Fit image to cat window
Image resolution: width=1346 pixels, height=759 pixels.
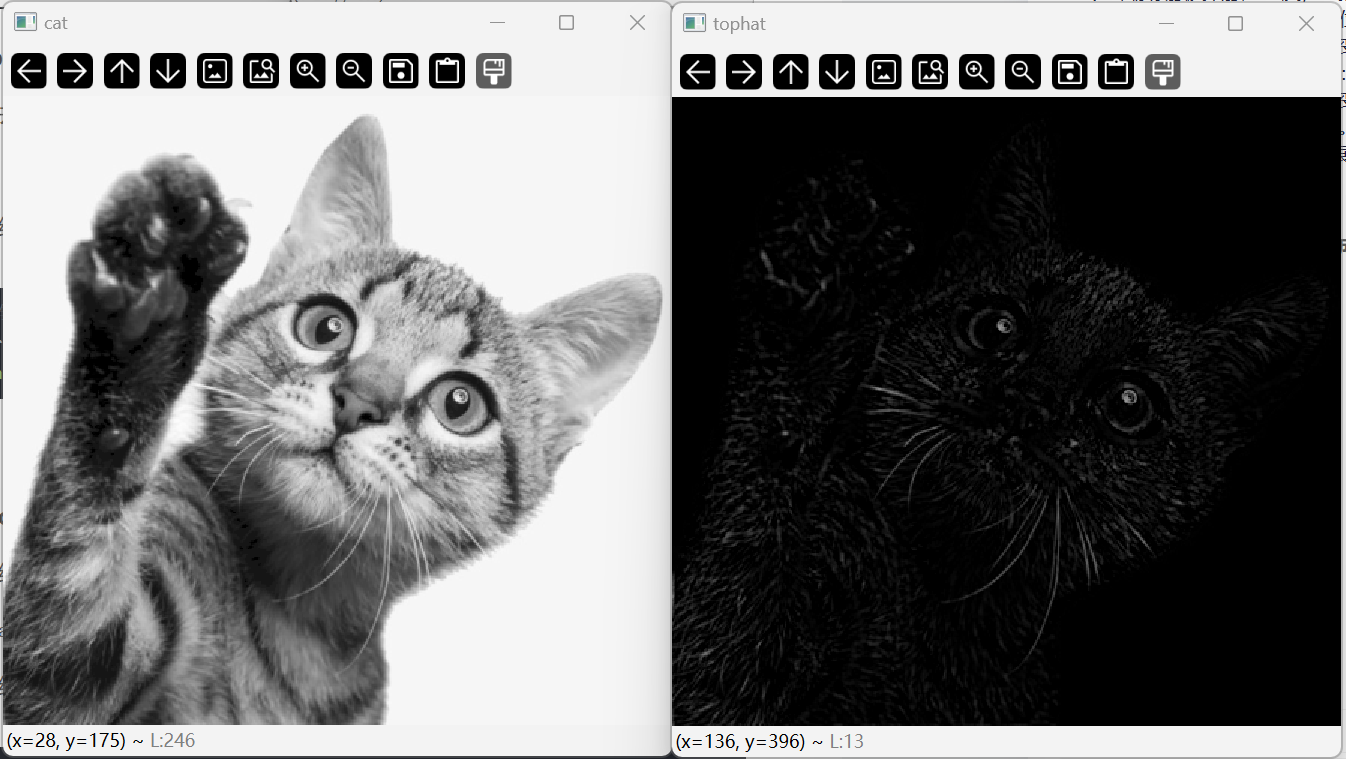261,71
